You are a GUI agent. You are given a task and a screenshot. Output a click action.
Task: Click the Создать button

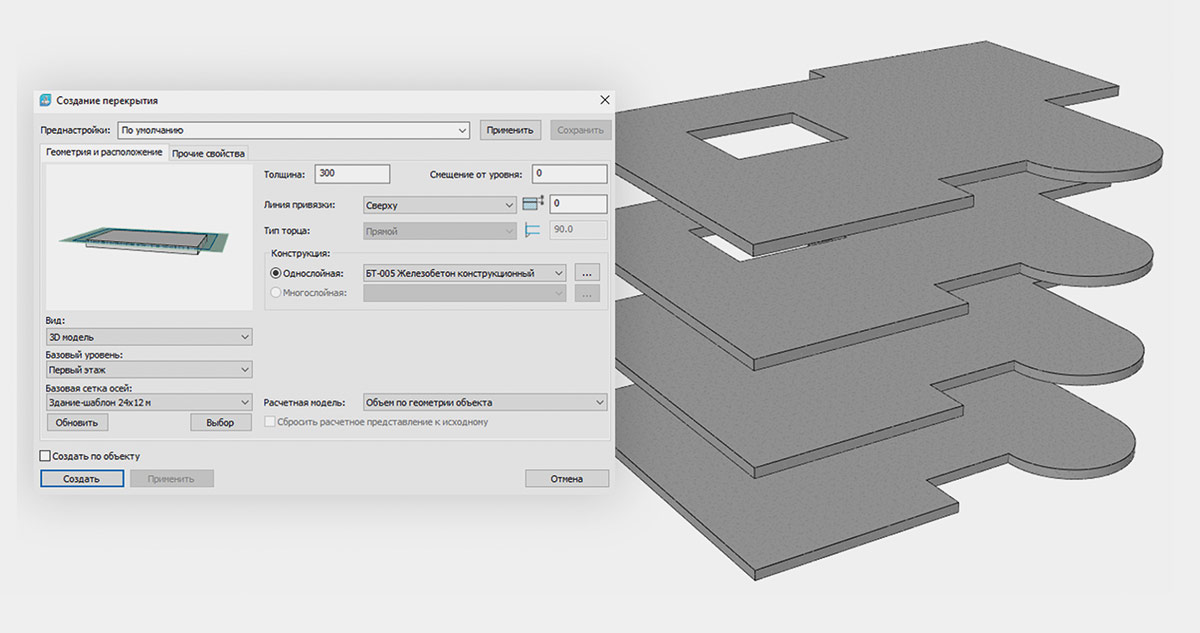[81, 479]
